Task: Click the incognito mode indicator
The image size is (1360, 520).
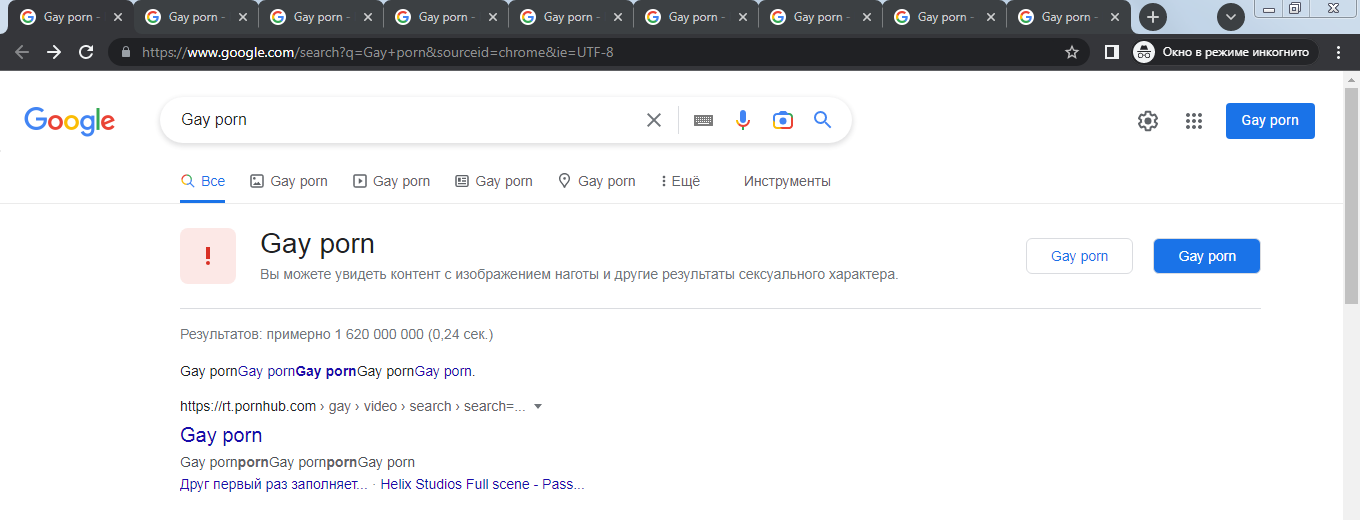Action: point(1224,52)
